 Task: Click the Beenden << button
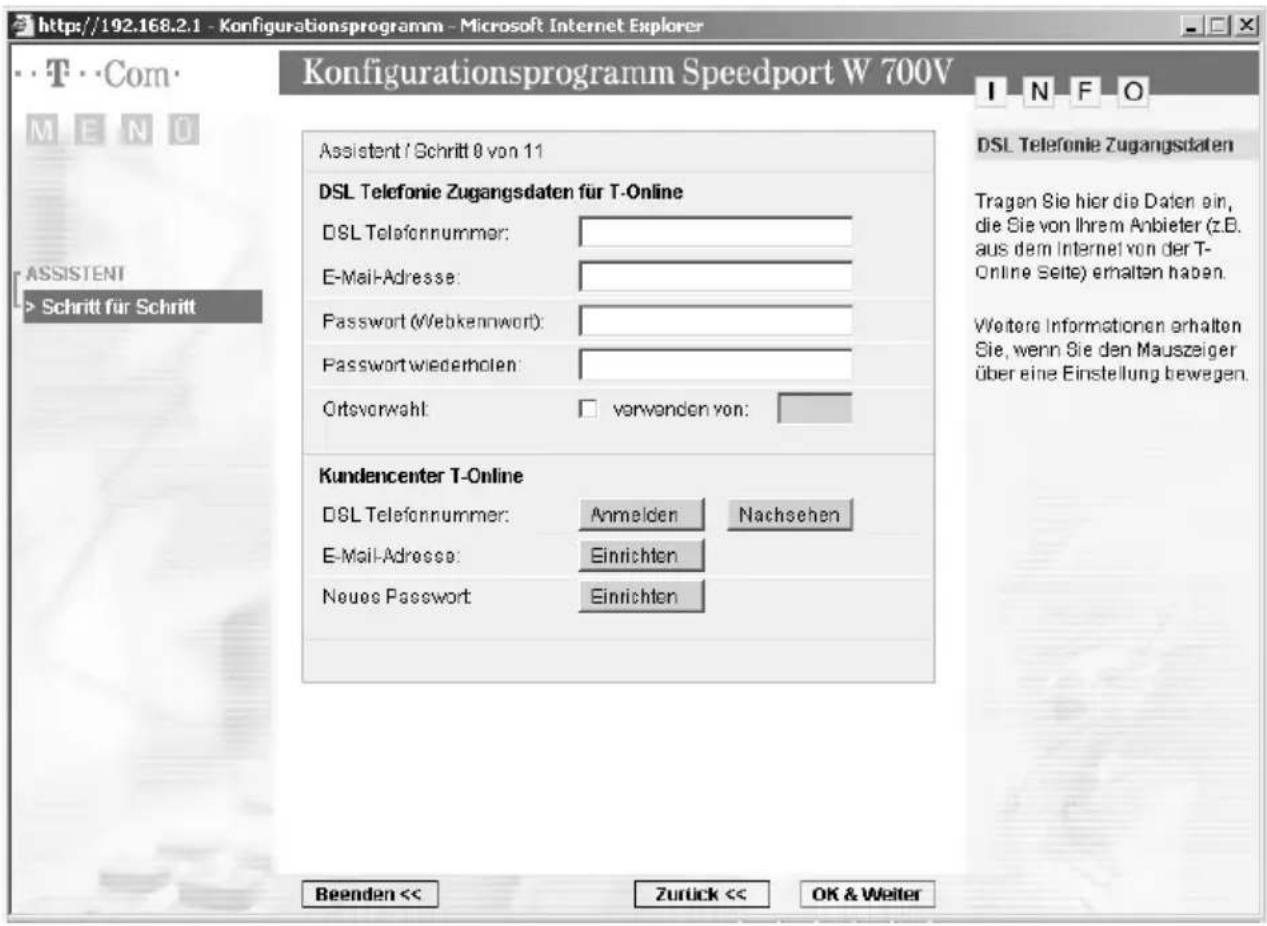click(369, 893)
